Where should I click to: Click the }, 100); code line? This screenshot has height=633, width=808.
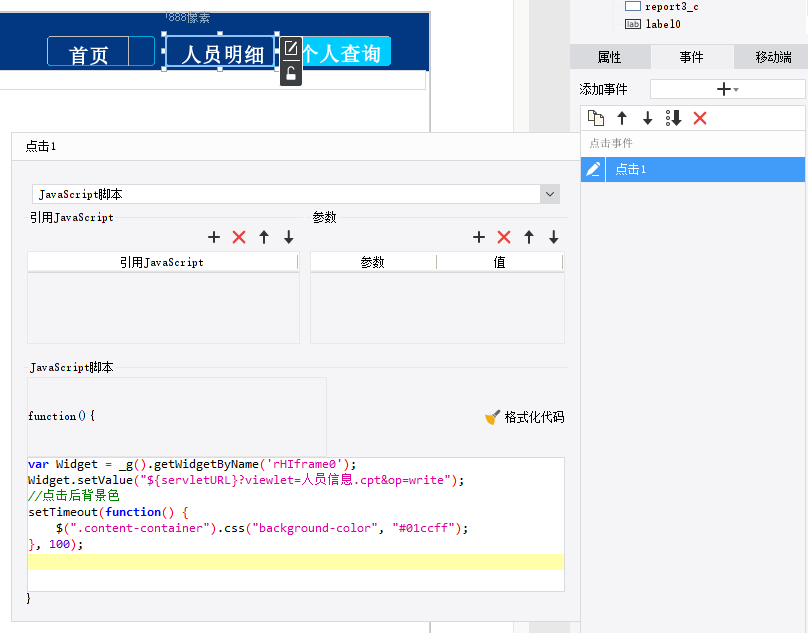point(56,544)
